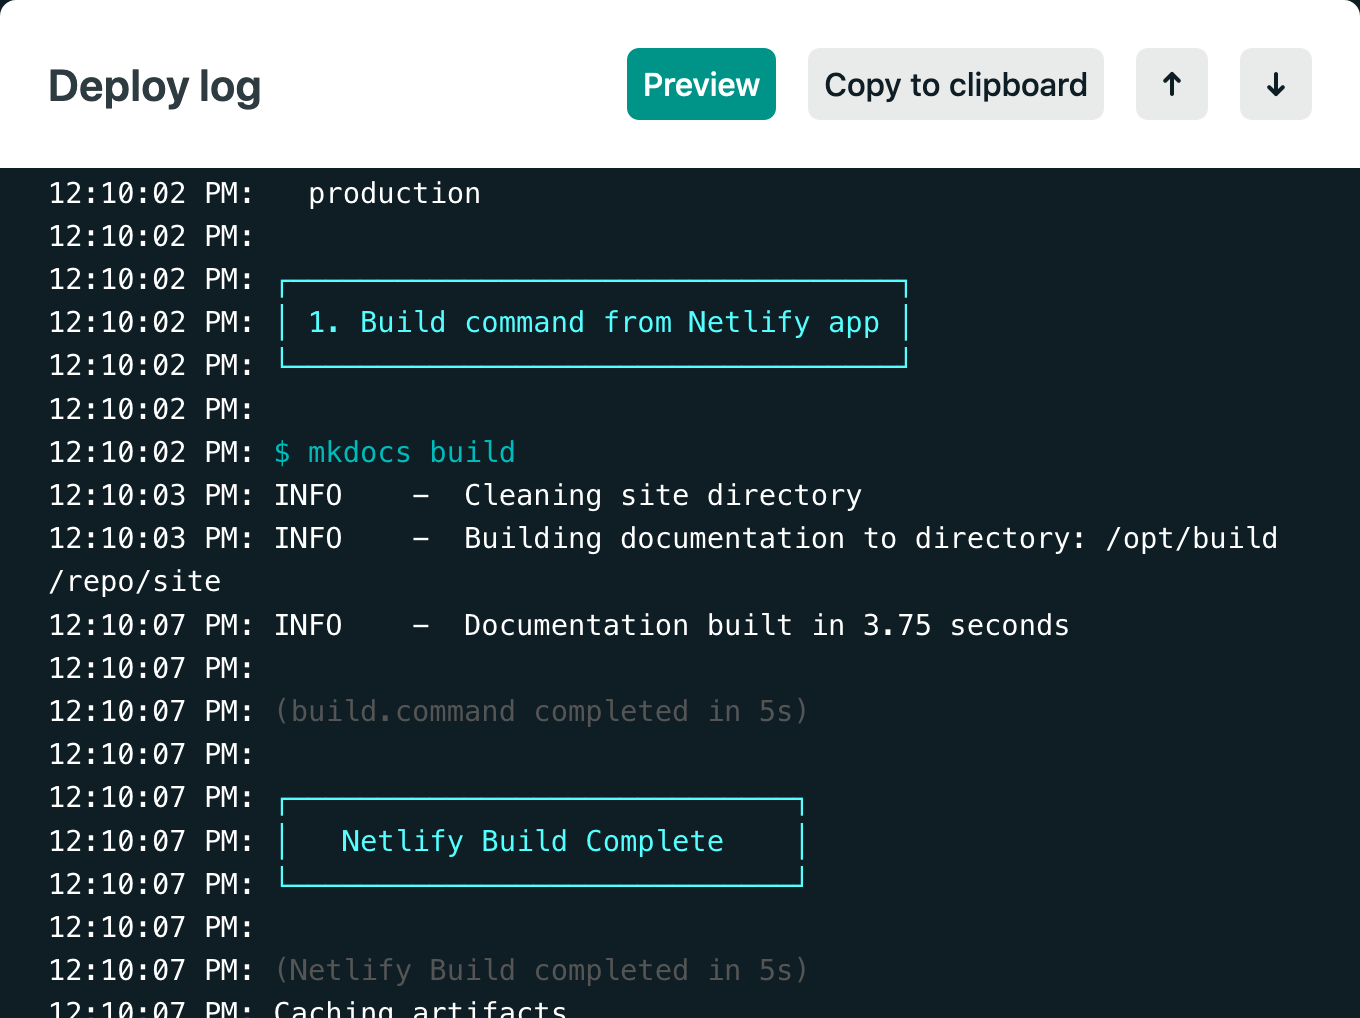The height and width of the screenshot is (1018, 1360).
Task: Click the '/repo/site' wrapped path text
Action: (135, 581)
